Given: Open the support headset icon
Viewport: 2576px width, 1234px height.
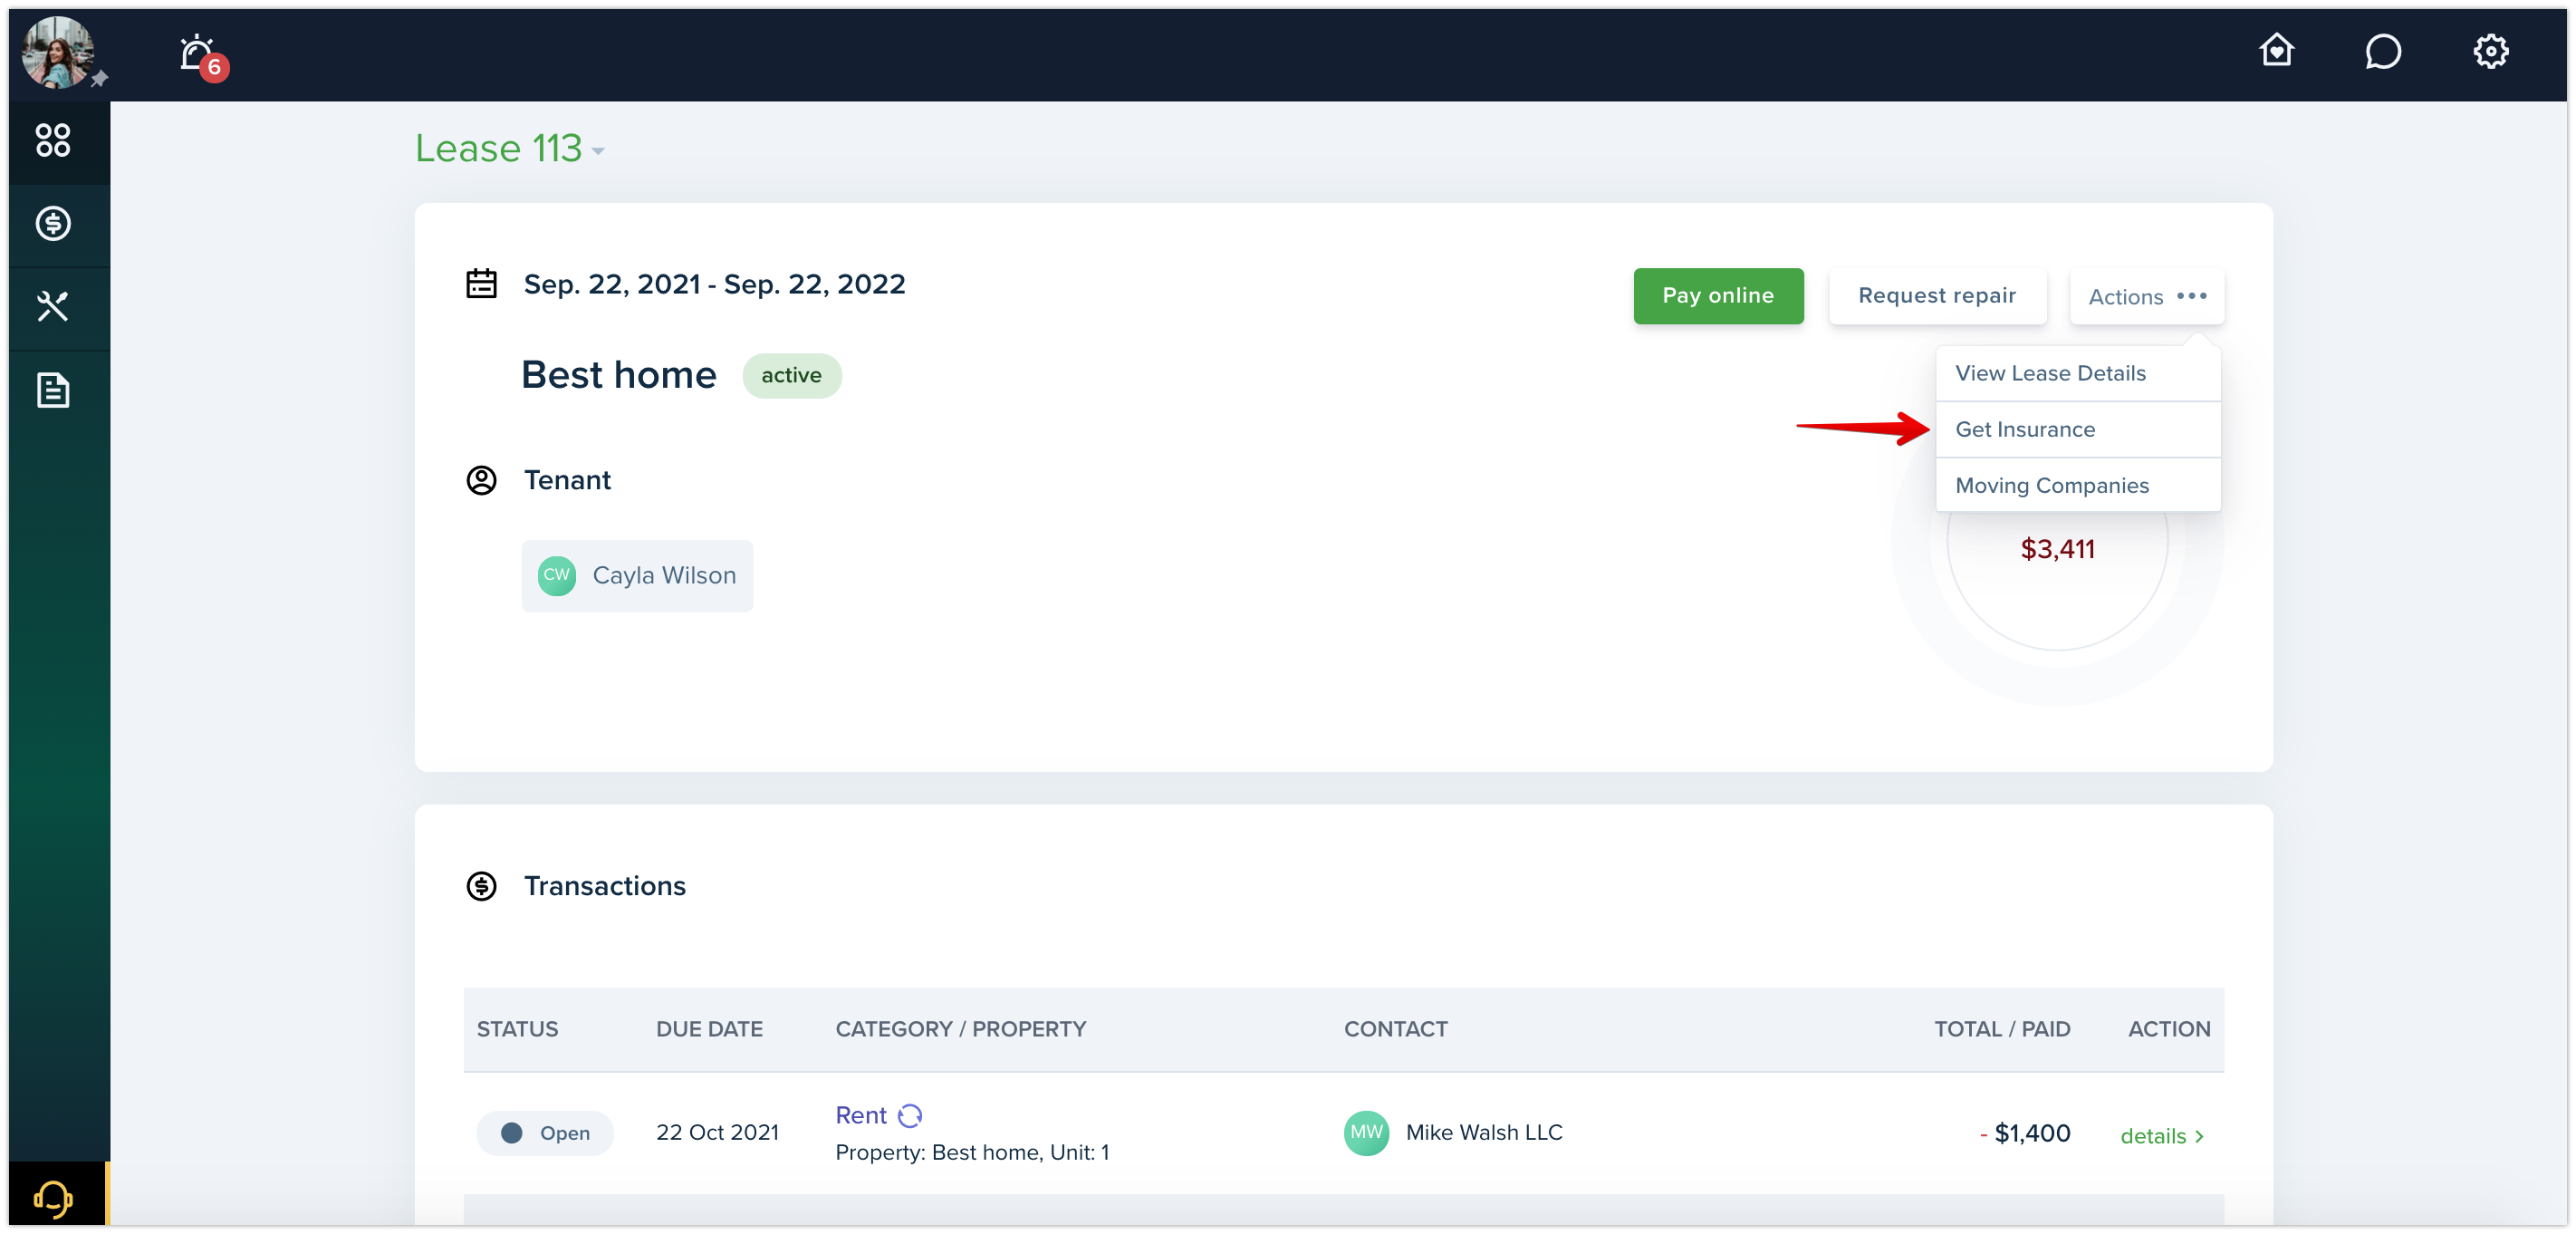Looking at the screenshot, I should (x=53, y=1197).
